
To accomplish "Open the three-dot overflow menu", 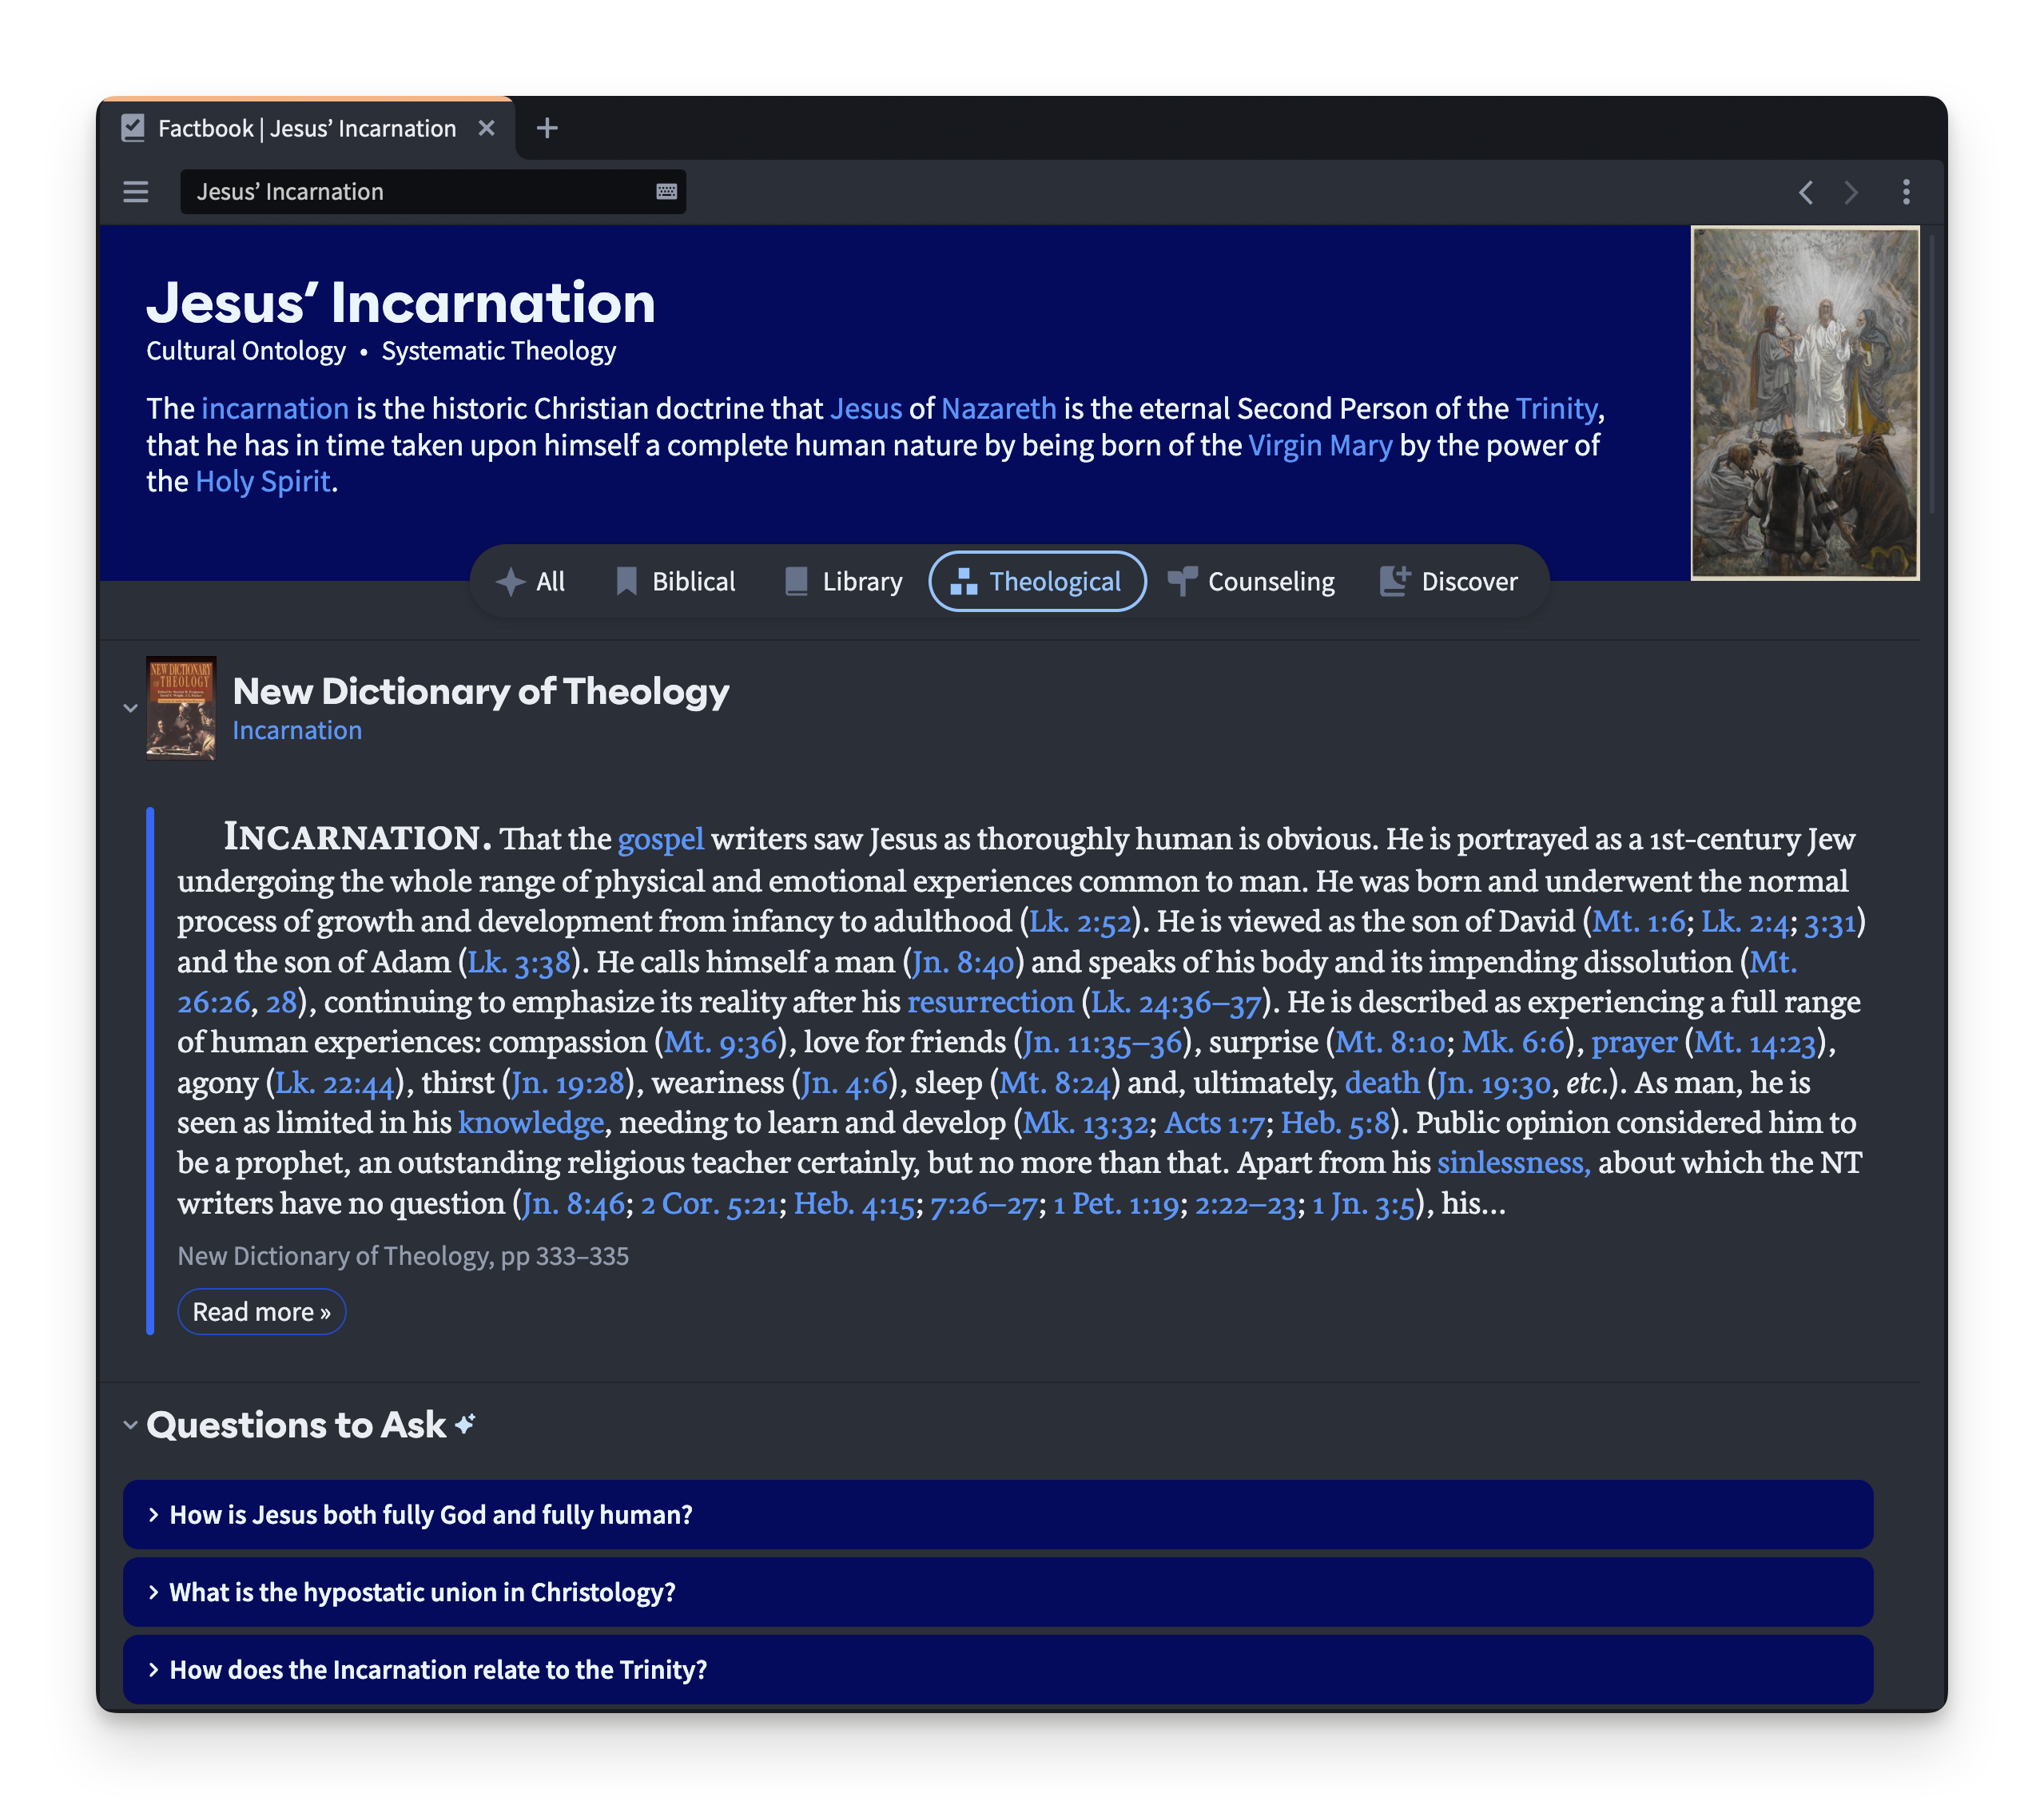I will 1906,191.
